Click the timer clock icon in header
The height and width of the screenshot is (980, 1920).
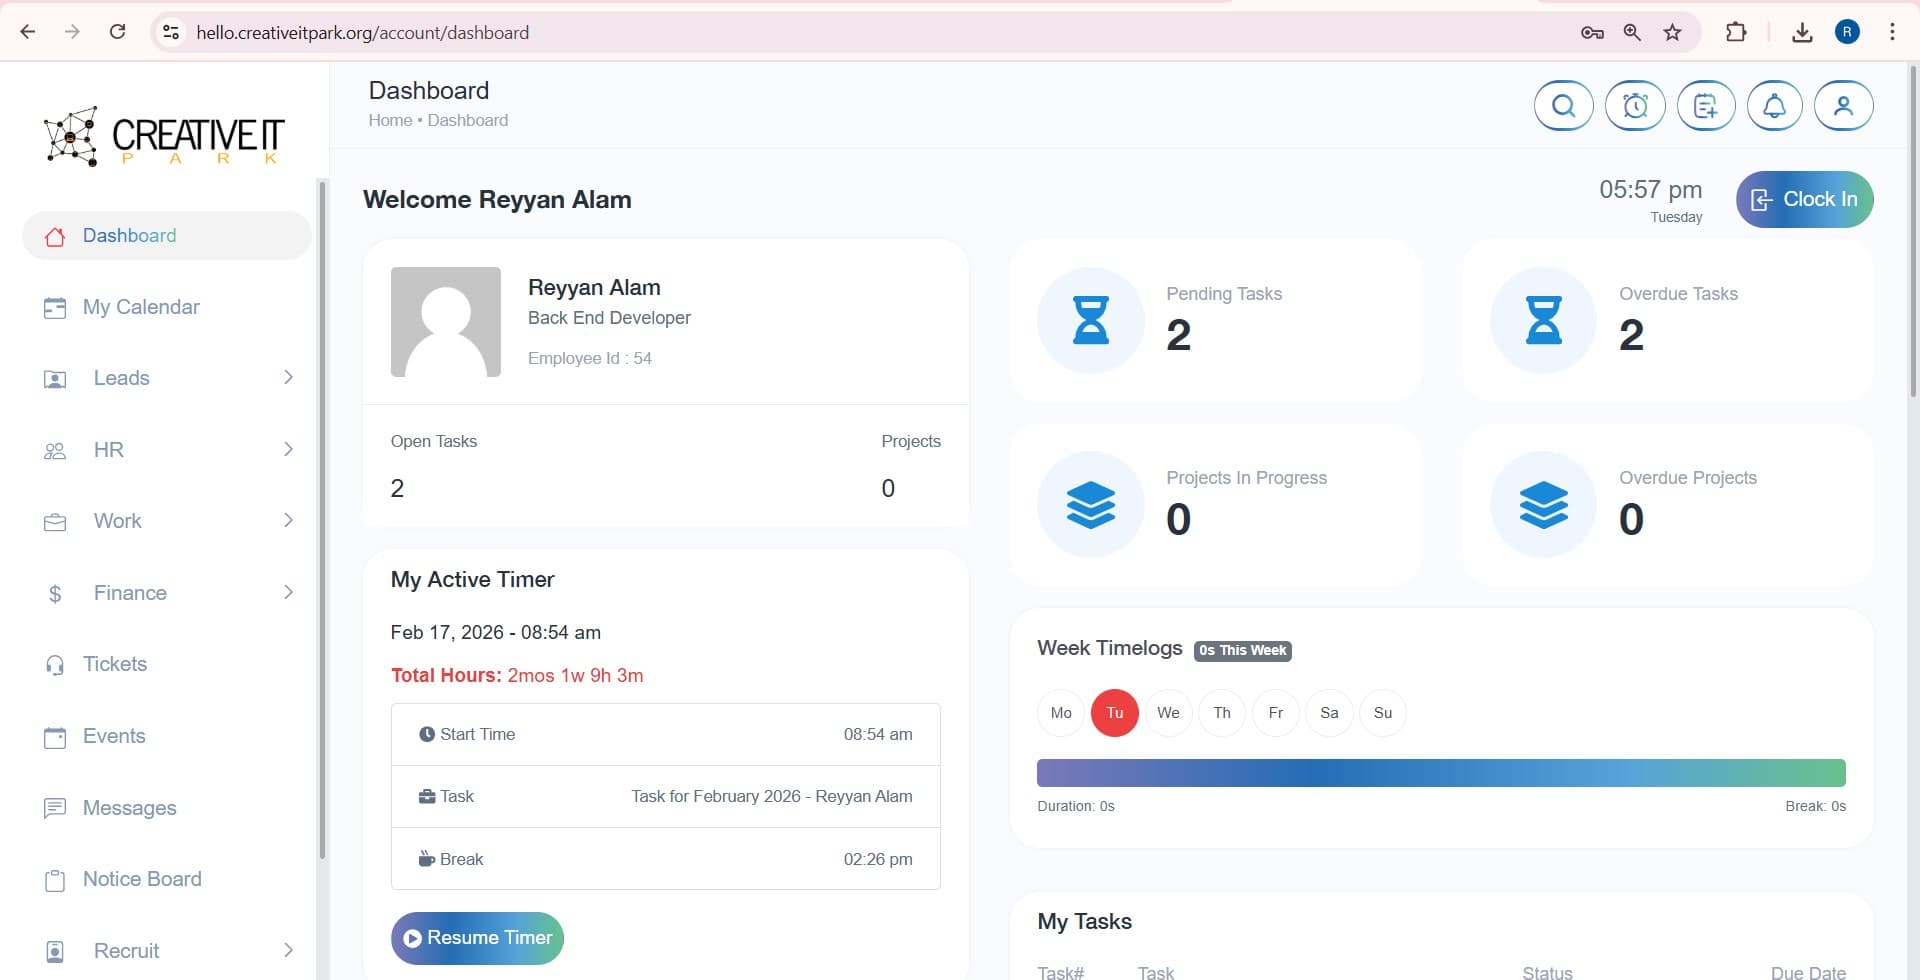1634,106
